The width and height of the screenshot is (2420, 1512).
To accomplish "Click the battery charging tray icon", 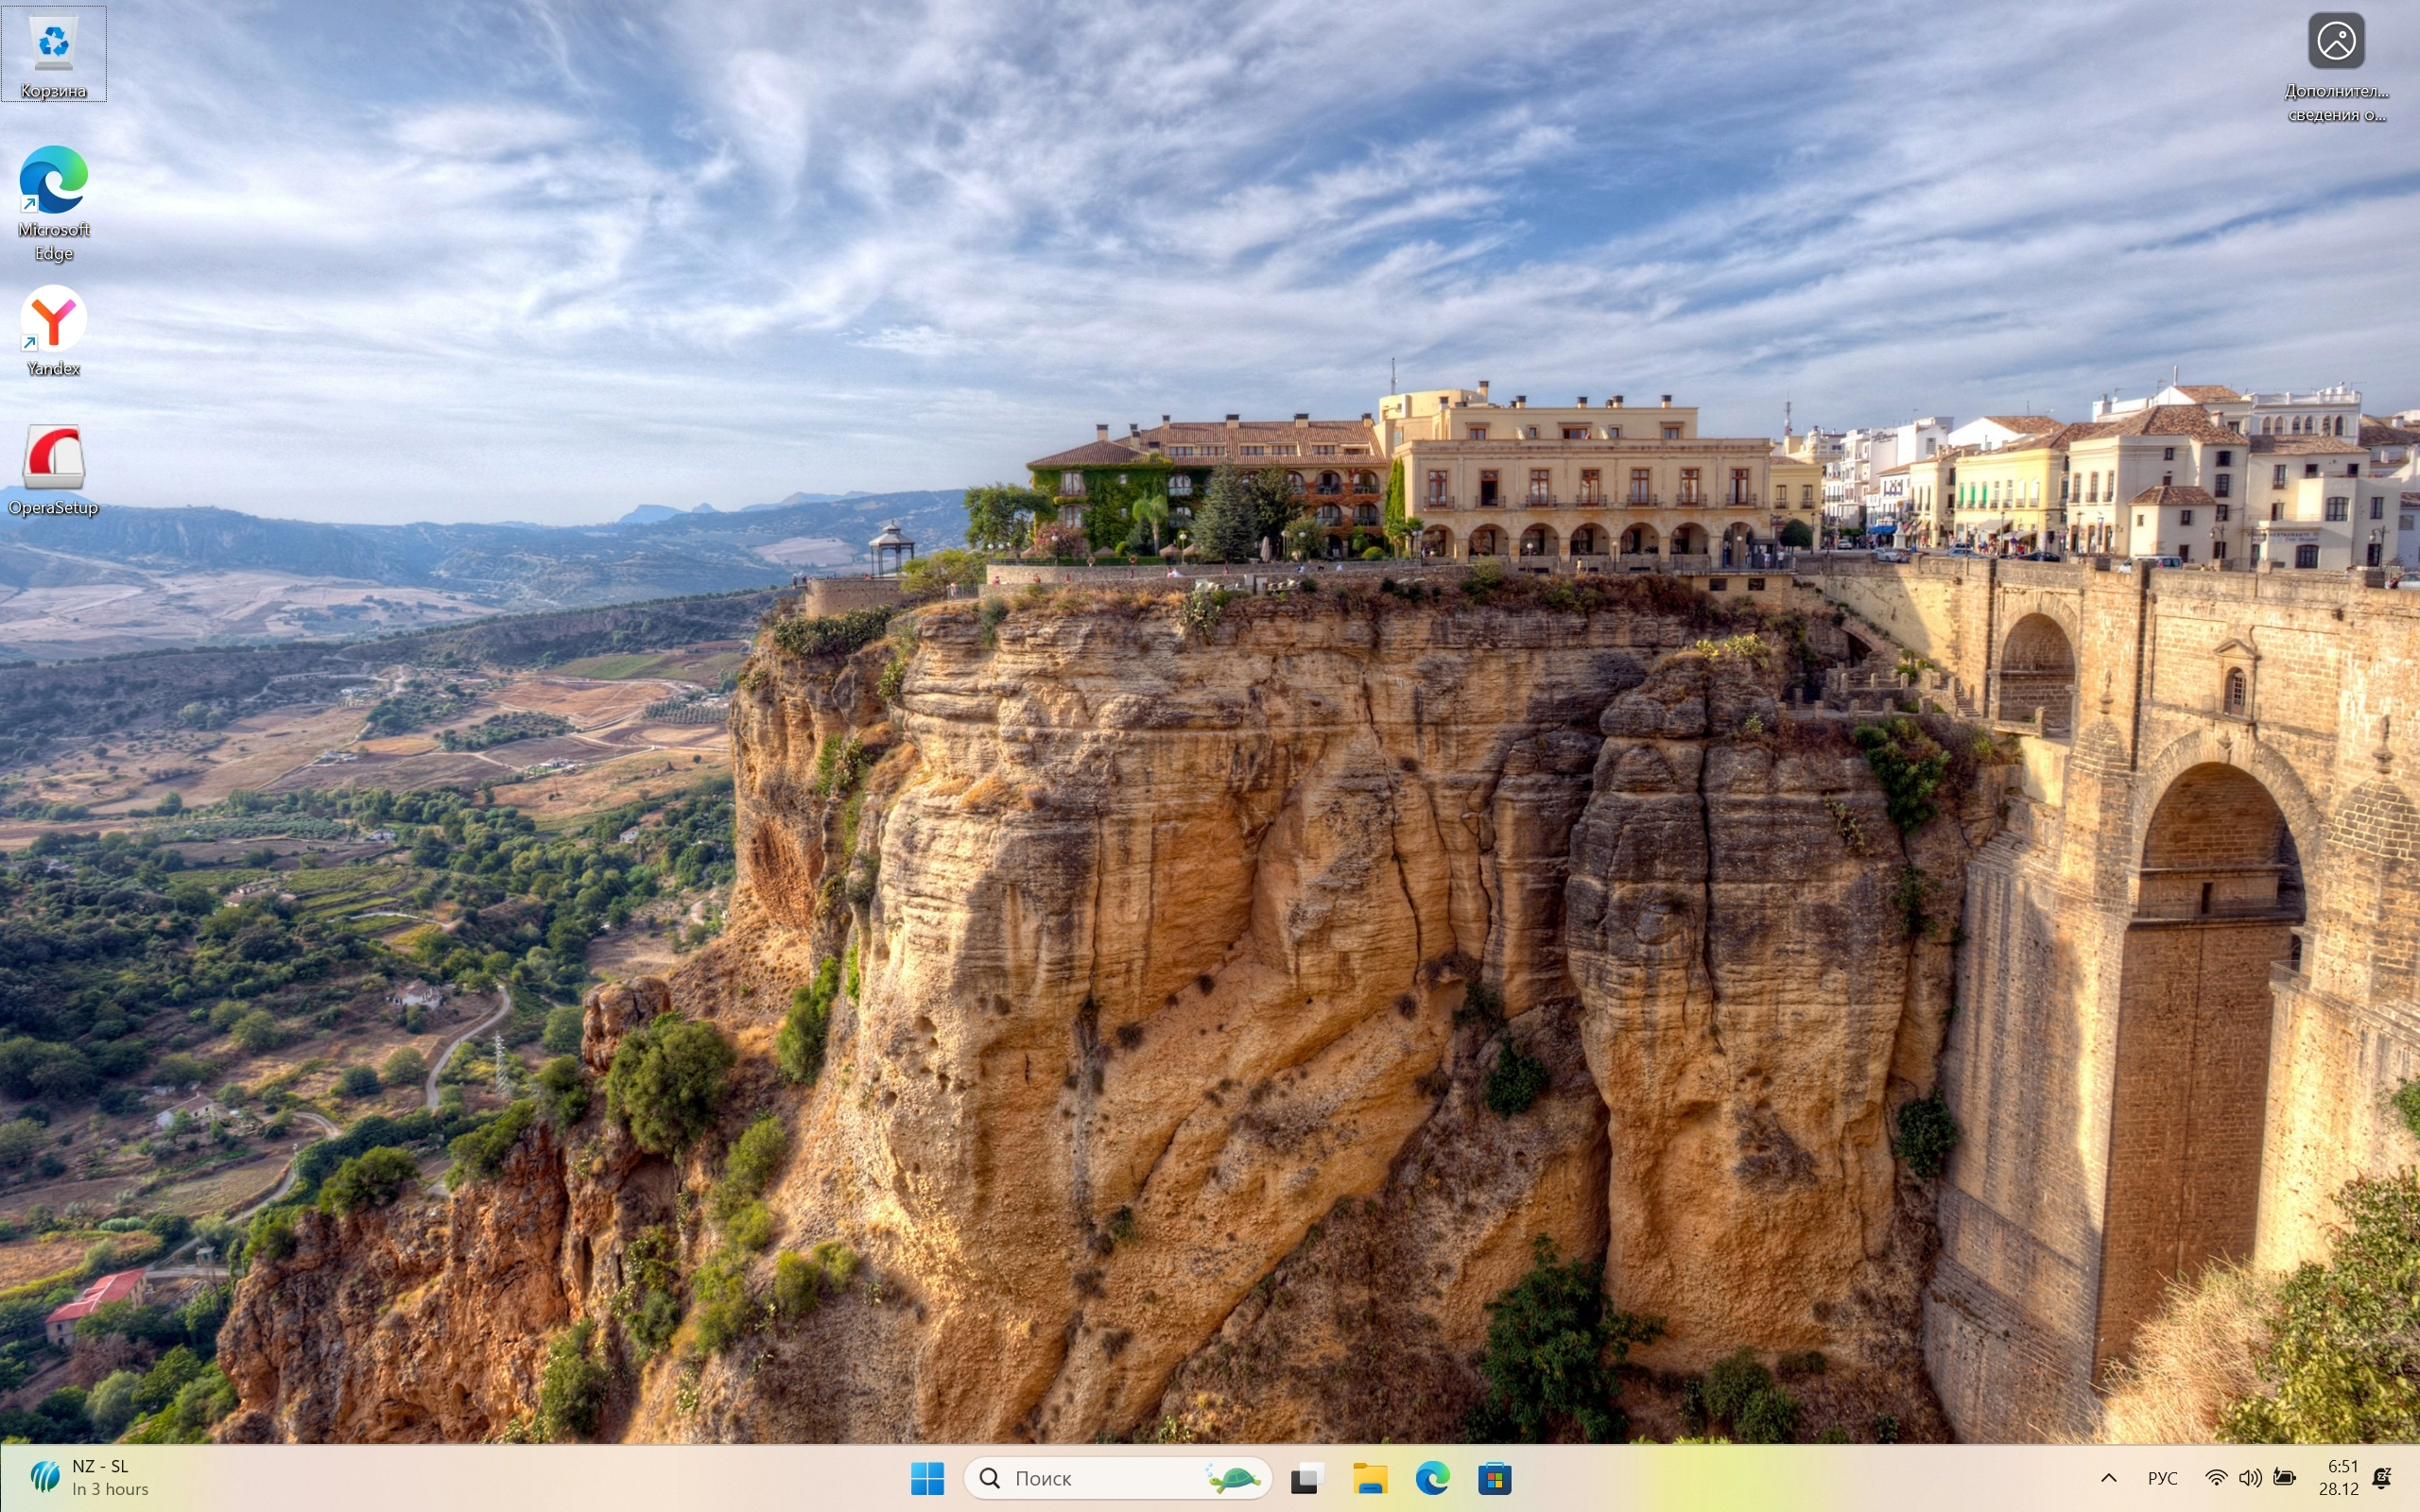I will click(x=2284, y=1478).
